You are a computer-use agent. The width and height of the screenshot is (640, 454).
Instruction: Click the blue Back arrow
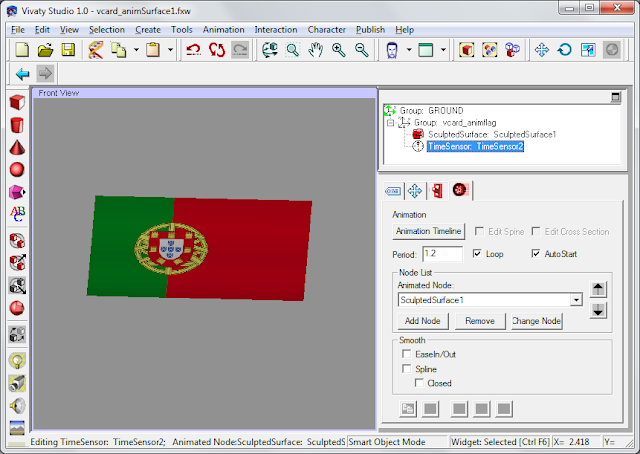22,74
